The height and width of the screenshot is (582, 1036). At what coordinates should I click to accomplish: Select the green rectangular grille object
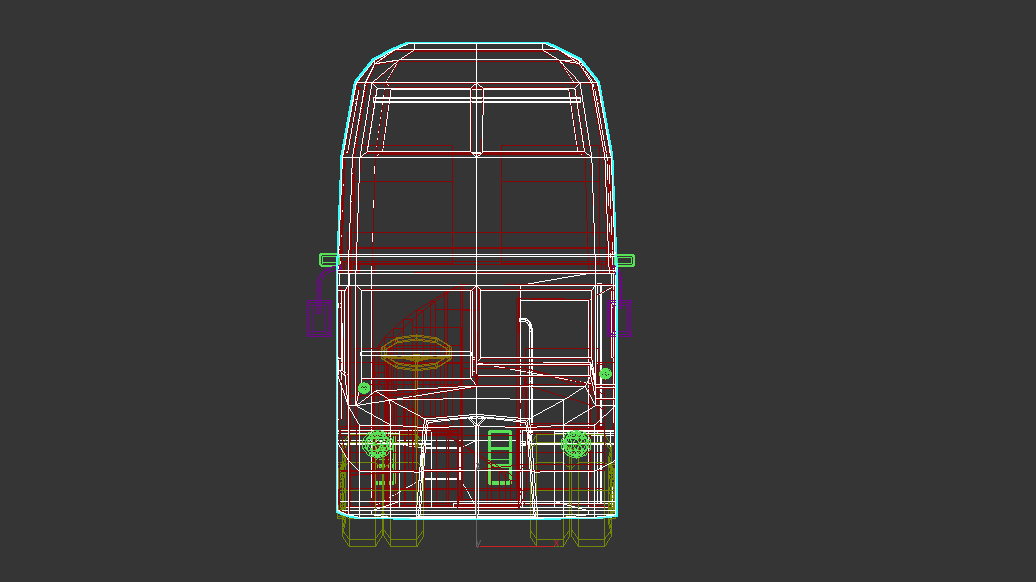(500, 458)
